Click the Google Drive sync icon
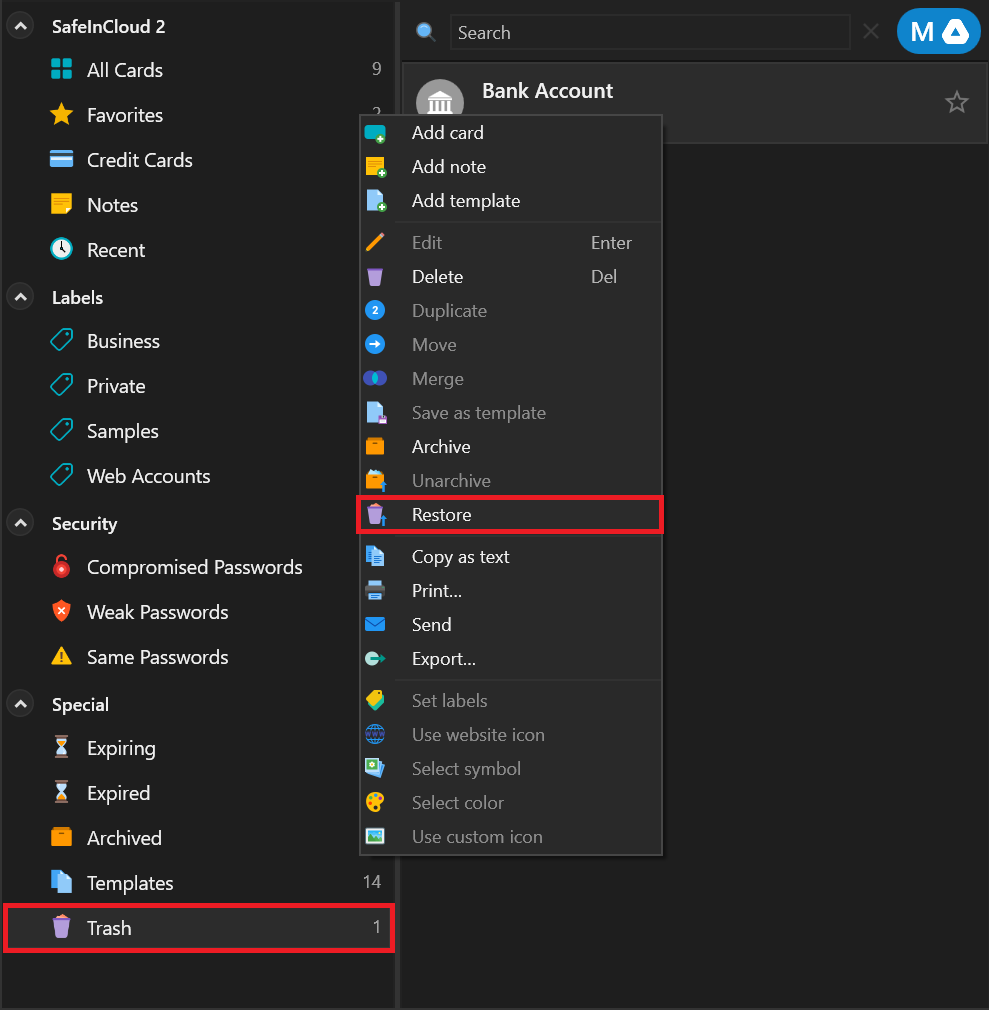Viewport: 989px width, 1010px height. [955, 31]
